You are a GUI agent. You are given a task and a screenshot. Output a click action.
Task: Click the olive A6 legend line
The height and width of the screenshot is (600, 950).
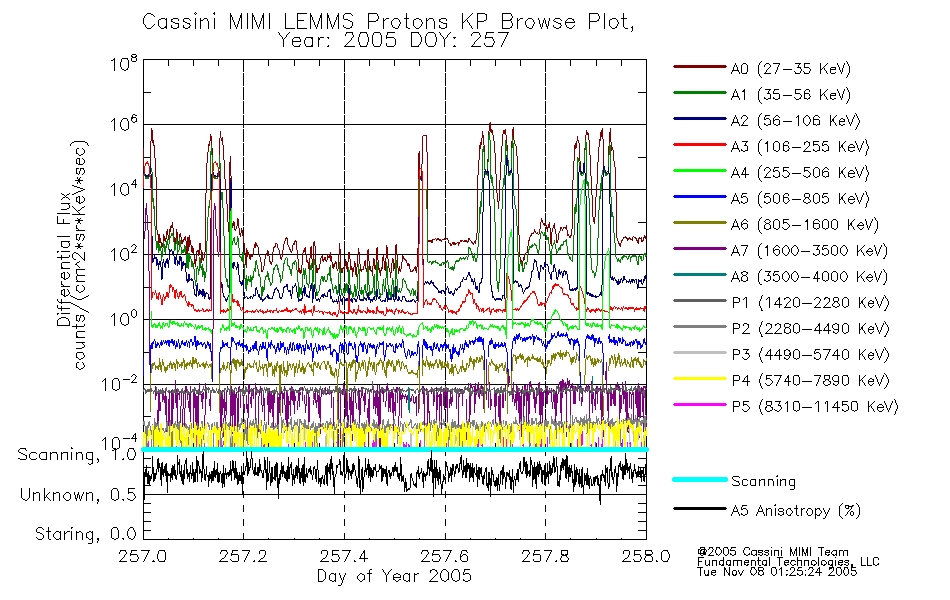click(699, 222)
